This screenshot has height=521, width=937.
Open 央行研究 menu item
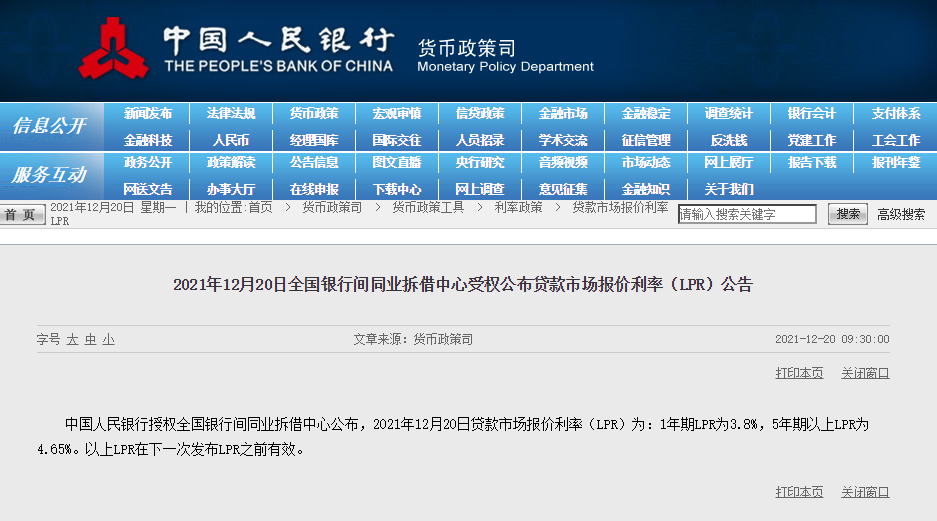(480, 162)
